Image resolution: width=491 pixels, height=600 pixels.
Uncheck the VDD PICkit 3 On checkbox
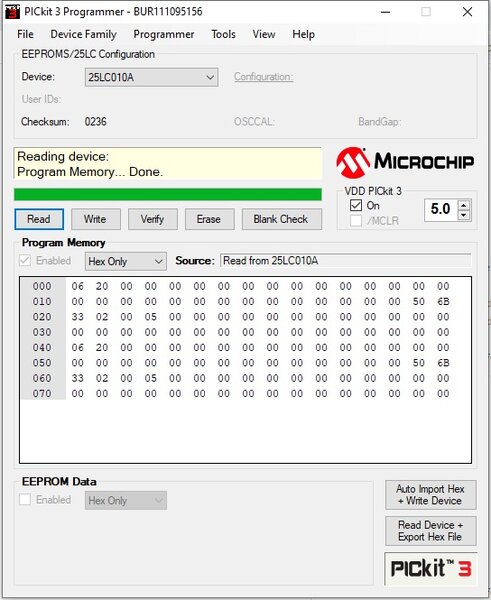pyautogui.click(x=356, y=205)
